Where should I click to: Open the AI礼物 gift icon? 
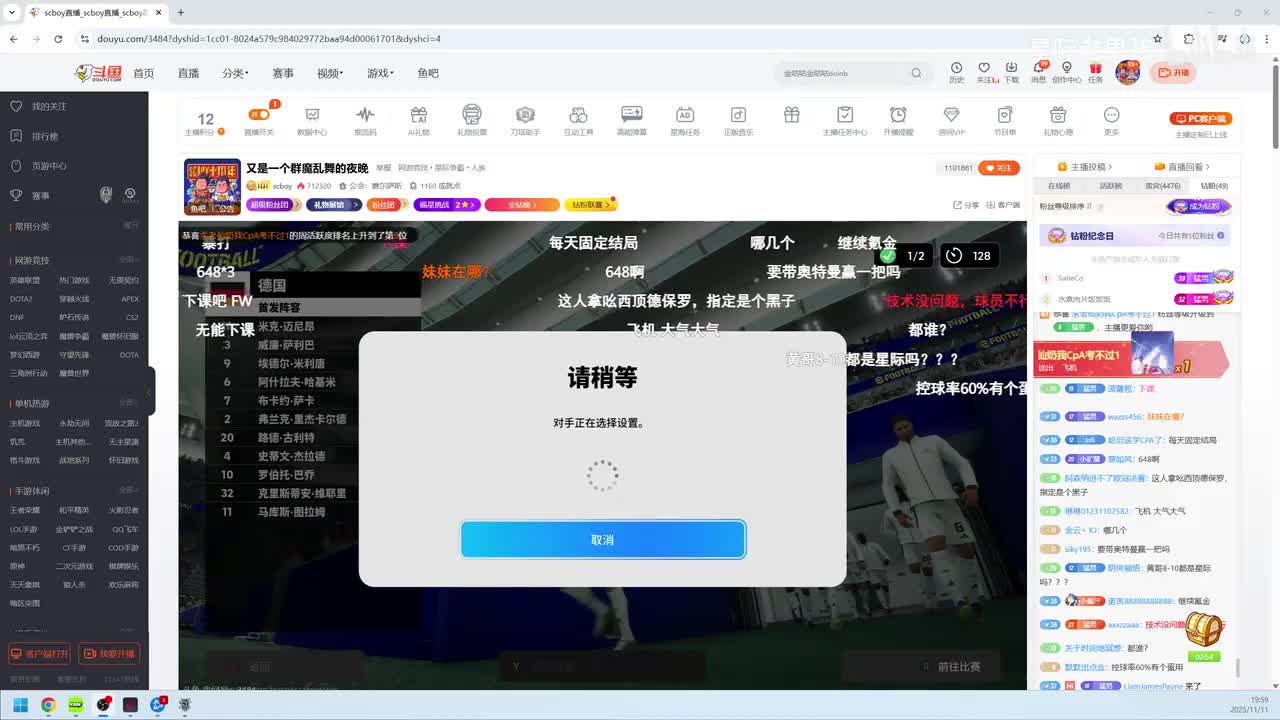(x=419, y=115)
